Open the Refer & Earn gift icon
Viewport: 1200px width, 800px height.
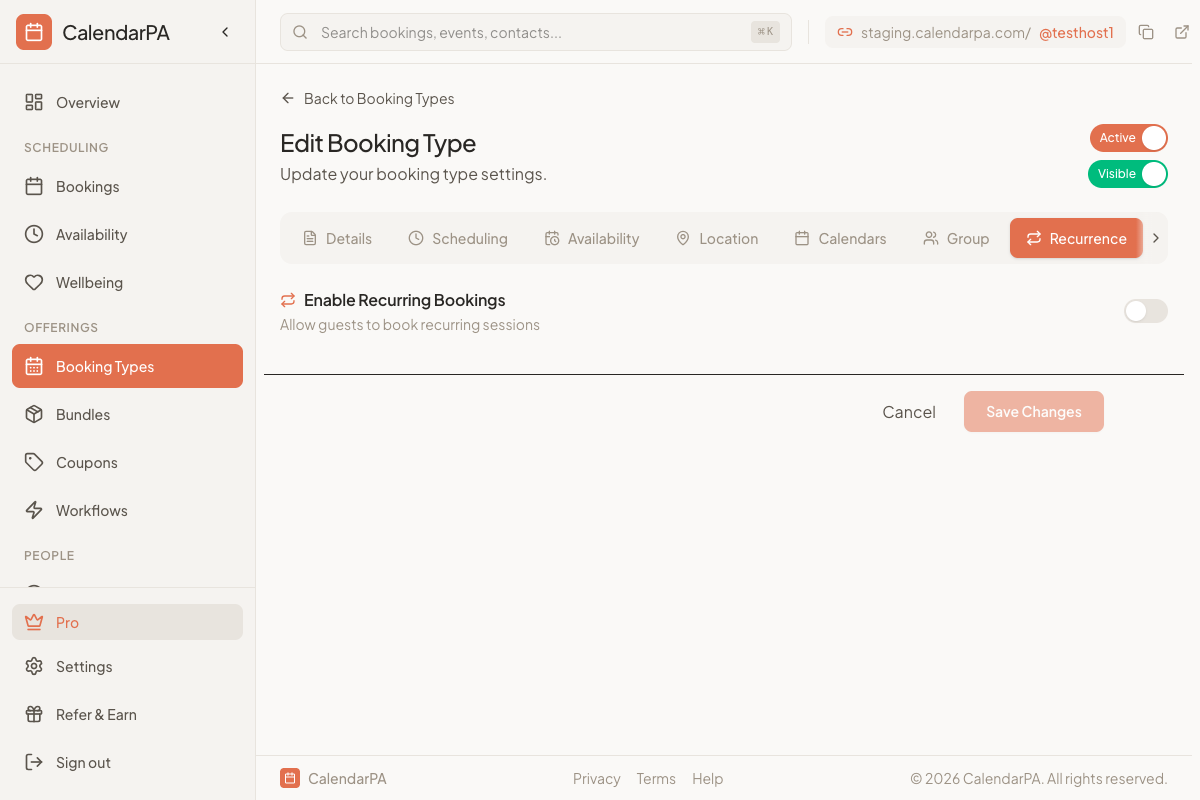pos(33,714)
